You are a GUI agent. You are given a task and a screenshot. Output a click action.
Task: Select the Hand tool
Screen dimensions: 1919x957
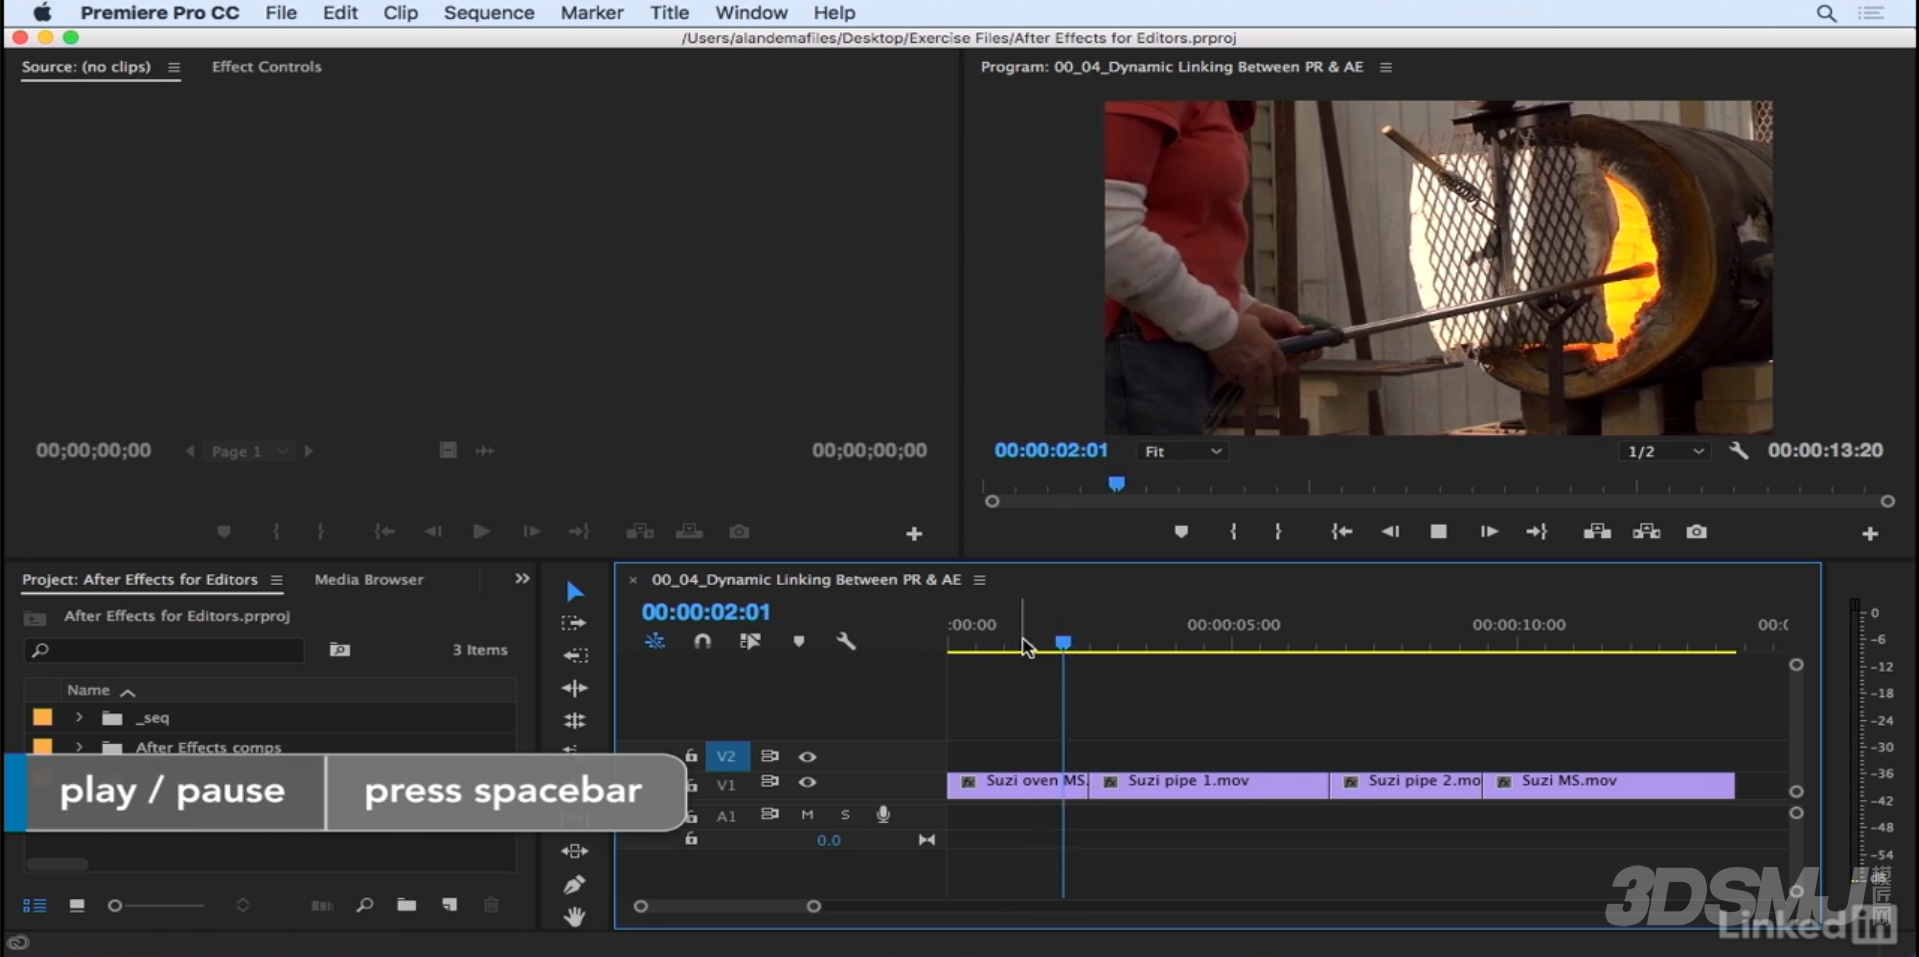(x=574, y=916)
